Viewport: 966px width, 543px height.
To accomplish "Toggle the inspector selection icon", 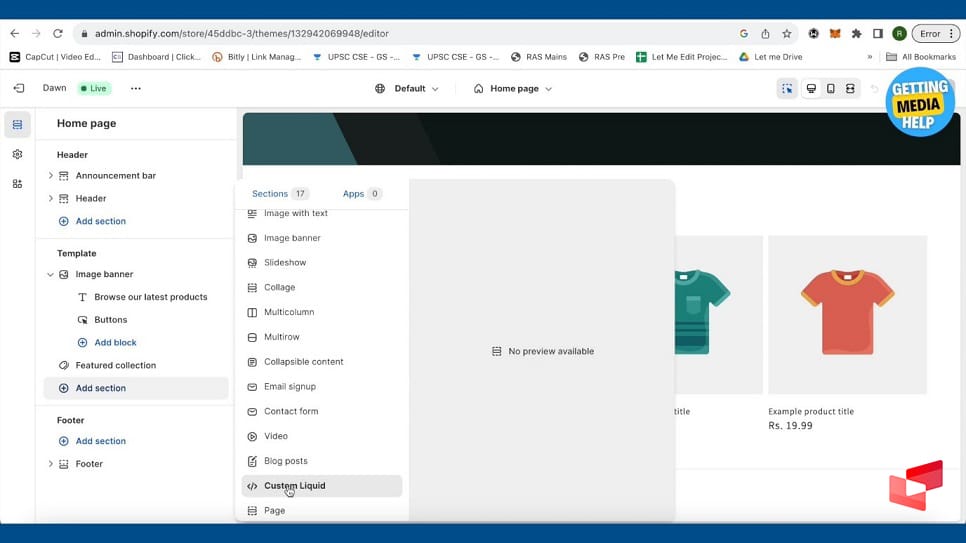I will click(x=787, y=89).
